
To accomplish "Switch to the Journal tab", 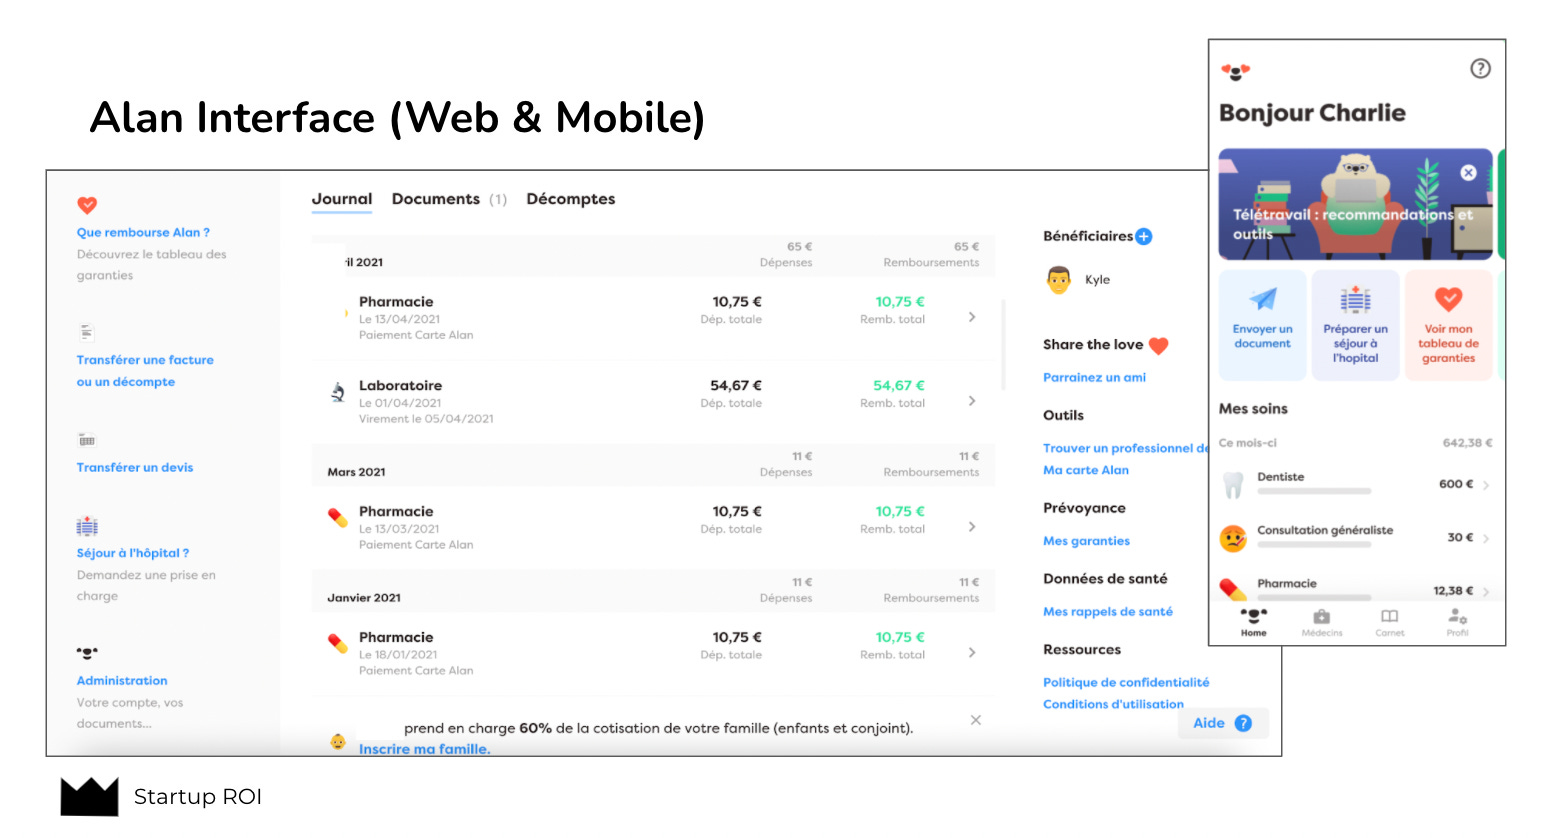I will pyautogui.click(x=342, y=199).
